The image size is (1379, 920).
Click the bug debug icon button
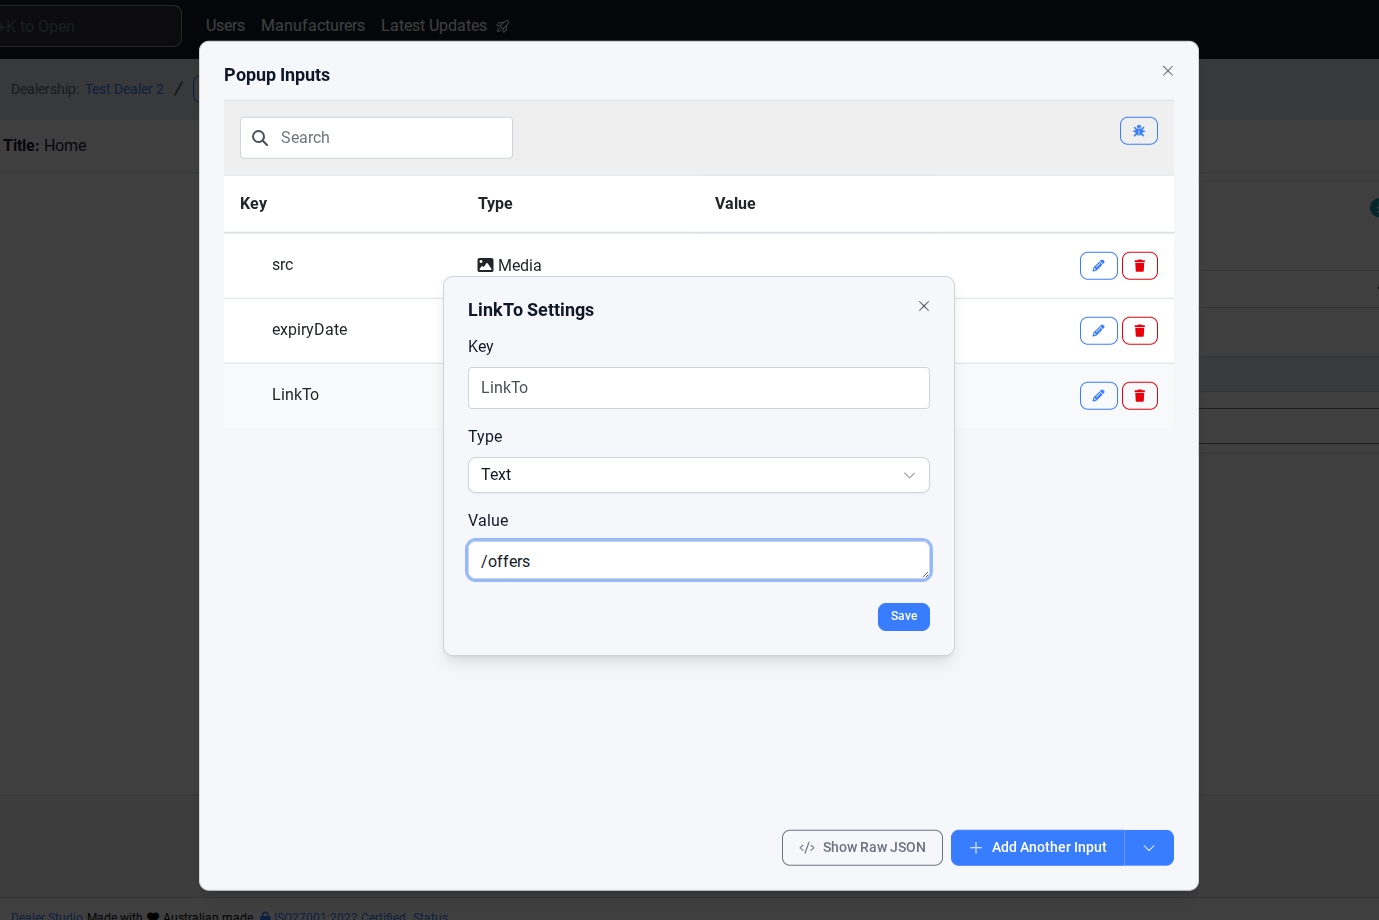[1138, 131]
